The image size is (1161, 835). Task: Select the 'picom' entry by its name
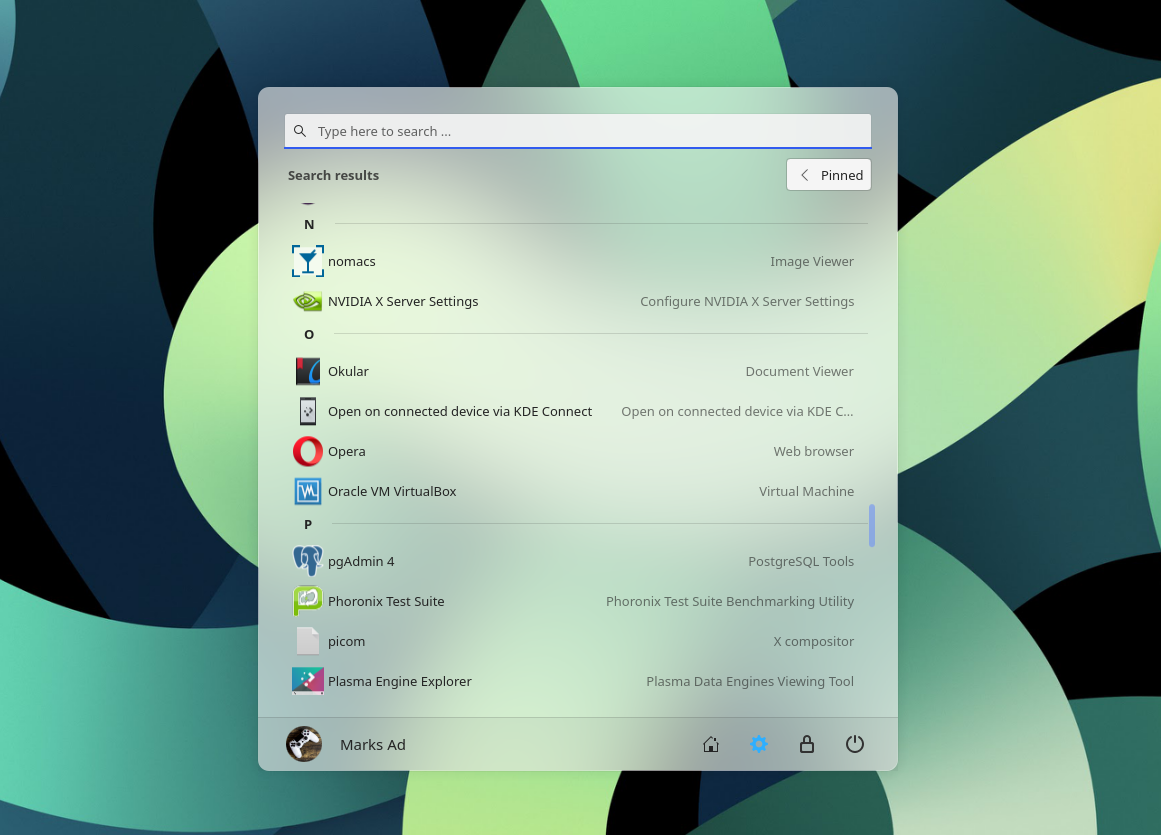(x=347, y=641)
